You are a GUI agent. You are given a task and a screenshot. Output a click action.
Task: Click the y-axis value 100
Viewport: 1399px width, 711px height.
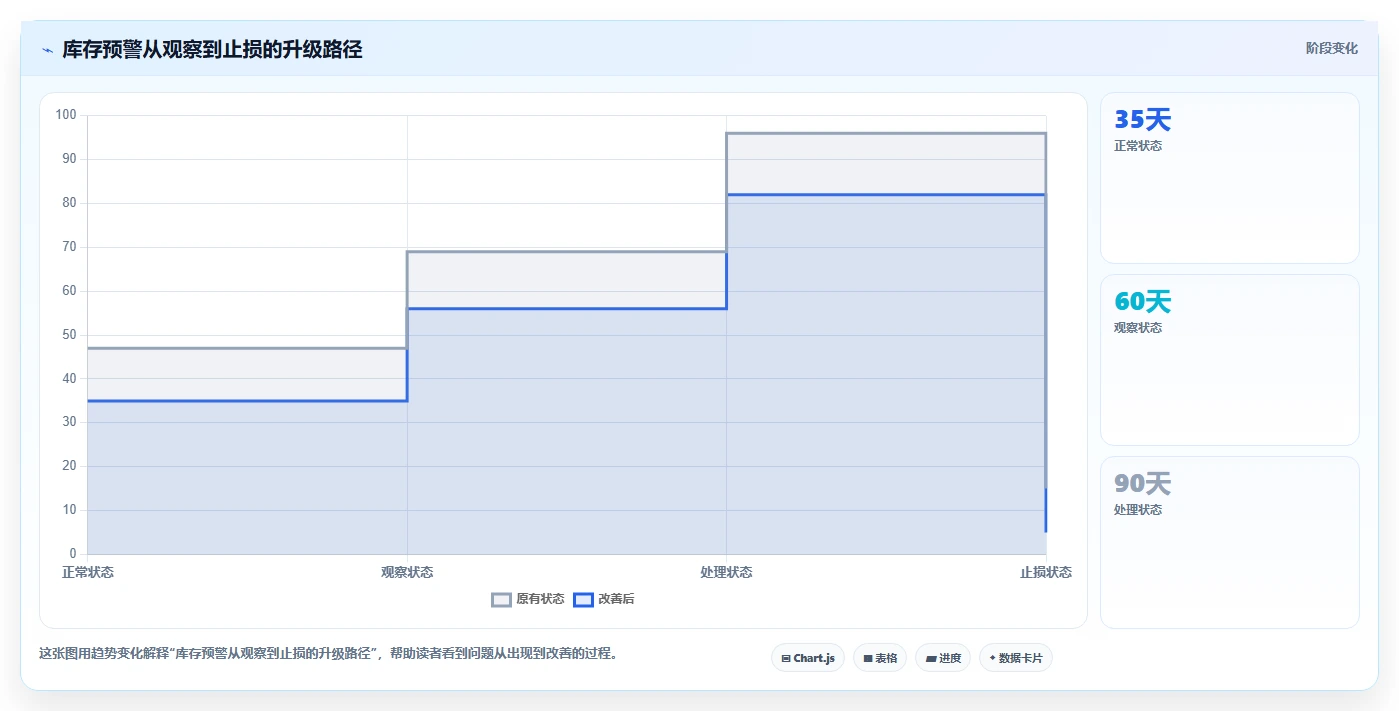click(66, 115)
